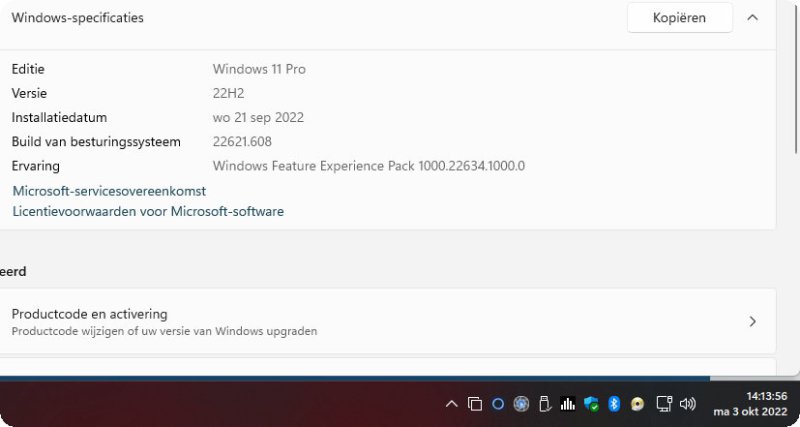Click chevron arrow beside Productcode en activering

point(753,321)
